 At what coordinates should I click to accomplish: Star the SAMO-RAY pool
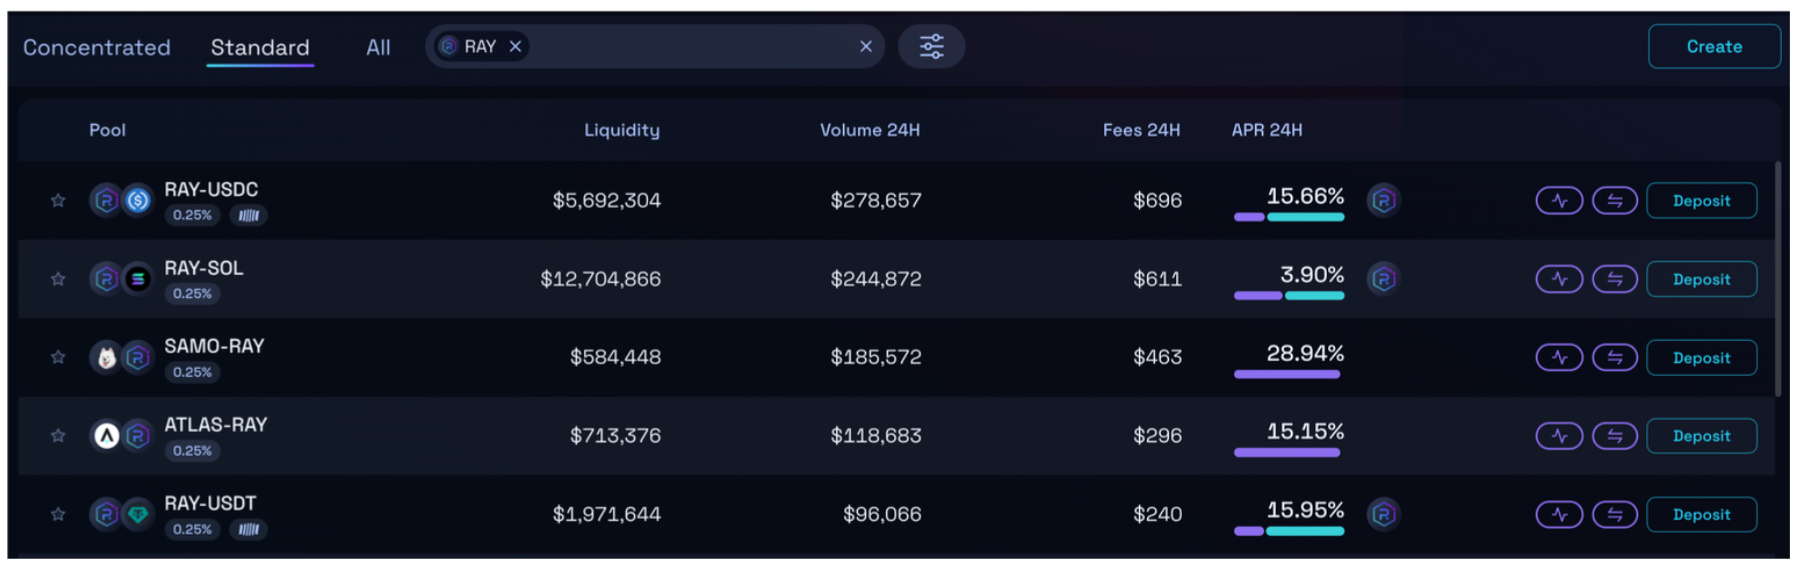pos(58,357)
